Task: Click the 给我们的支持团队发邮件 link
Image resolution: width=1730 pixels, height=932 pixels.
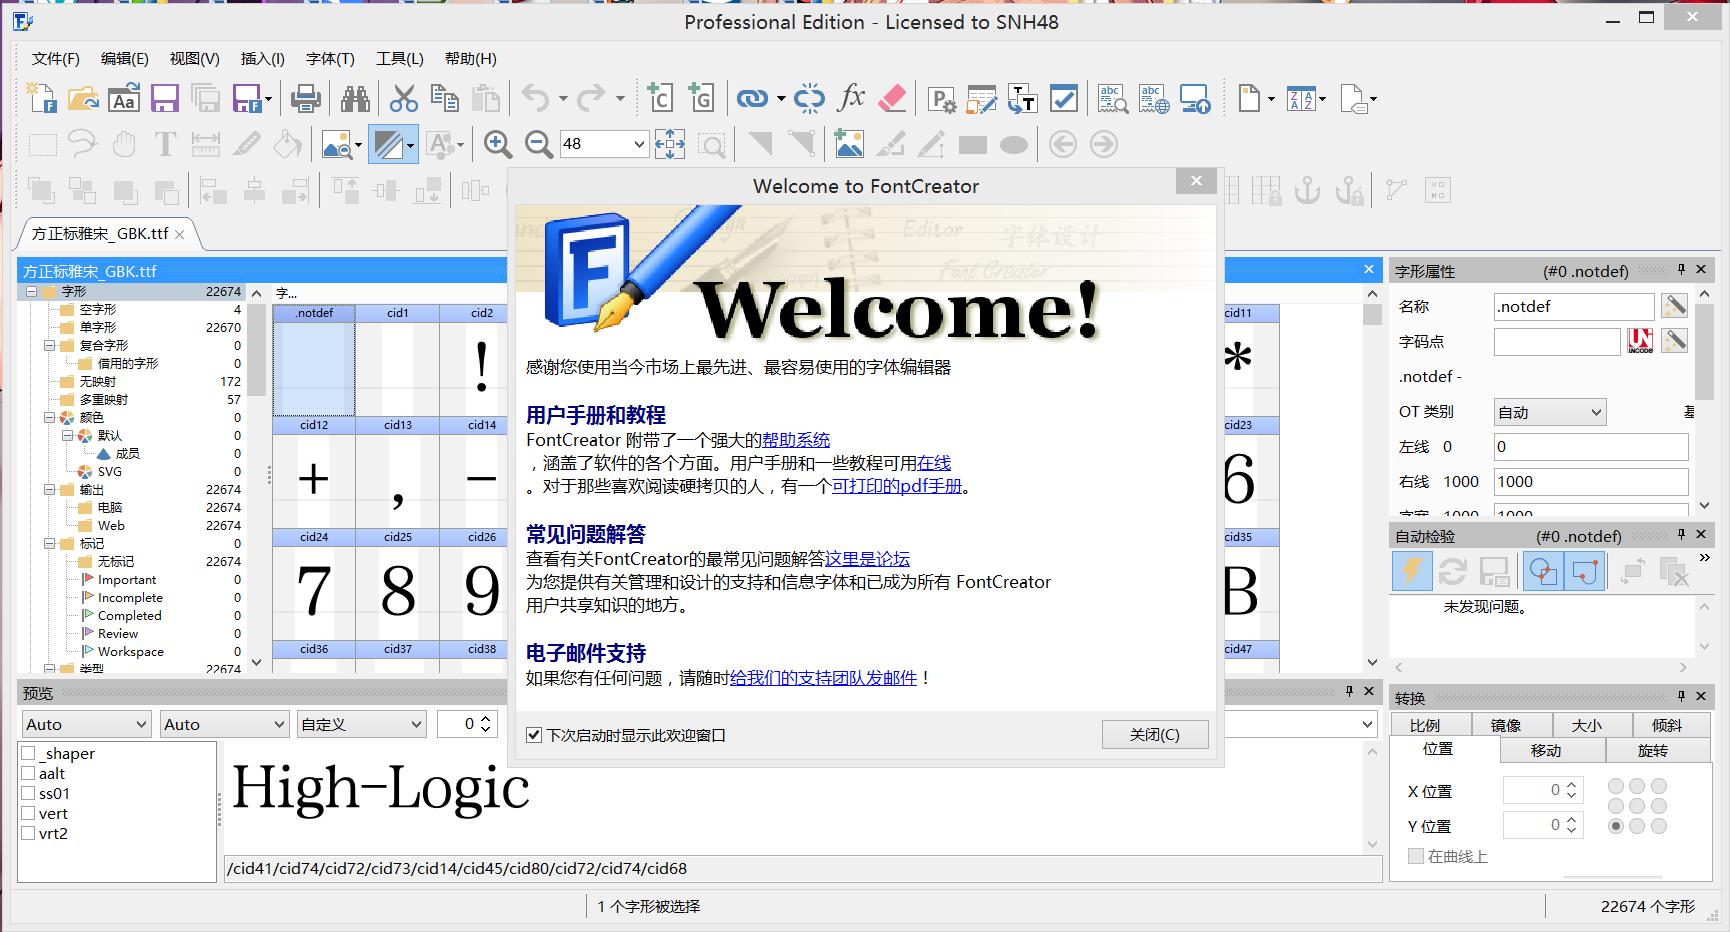Action: click(x=823, y=678)
